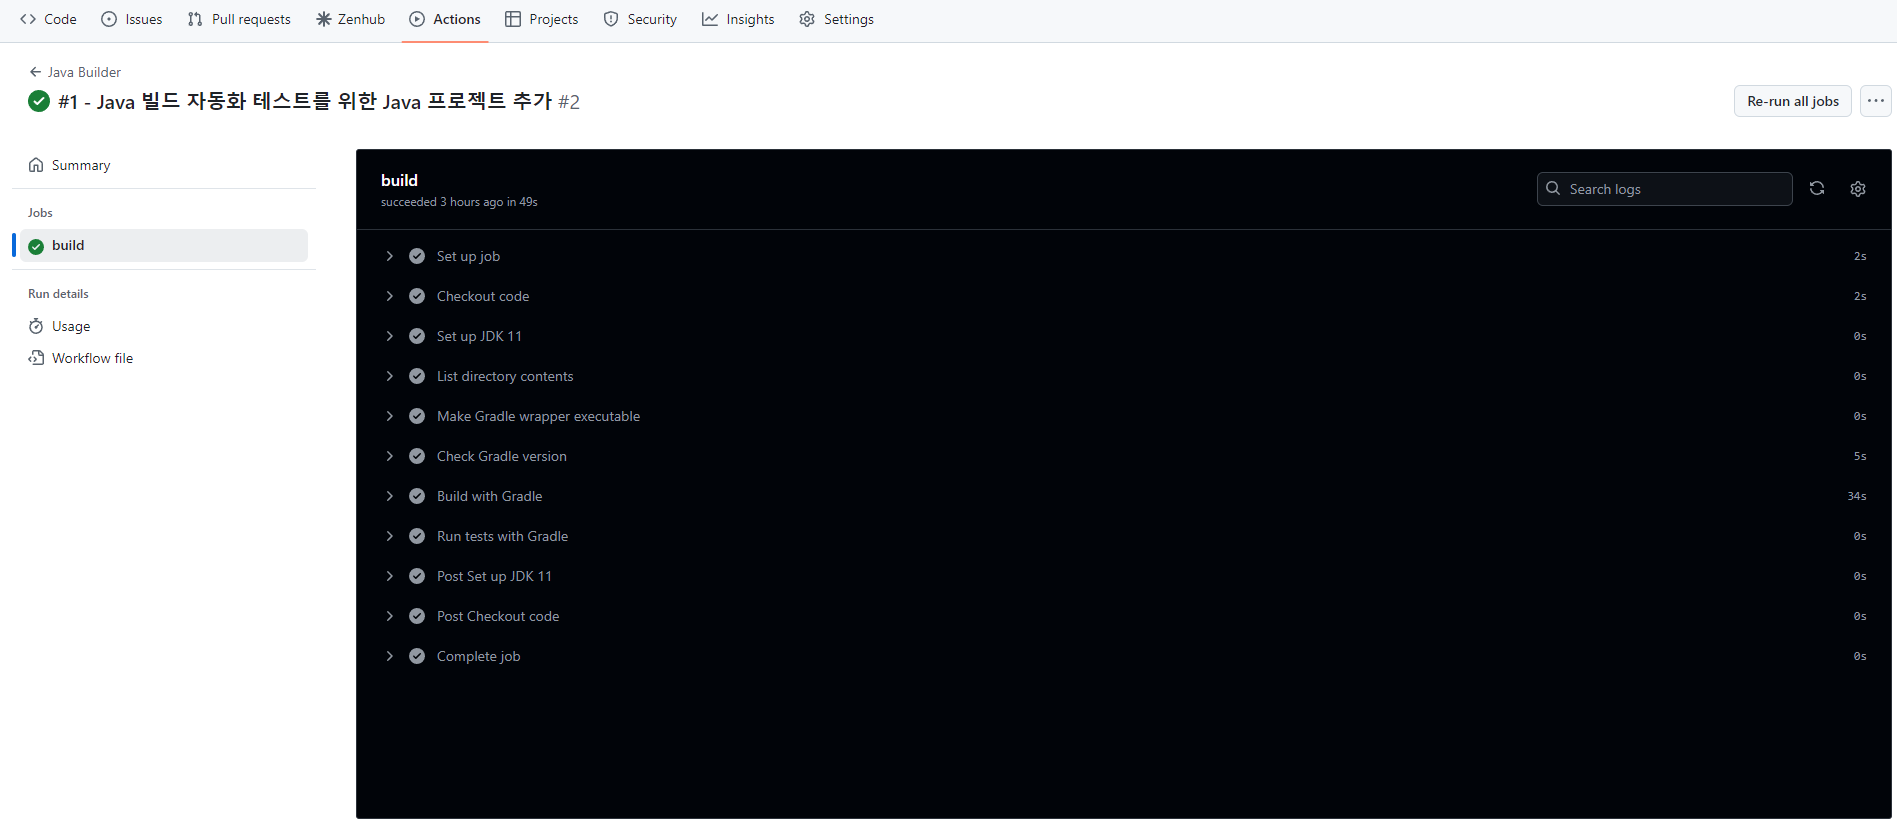
Task: Click the Re-run all jobs button
Action: click(x=1792, y=101)
